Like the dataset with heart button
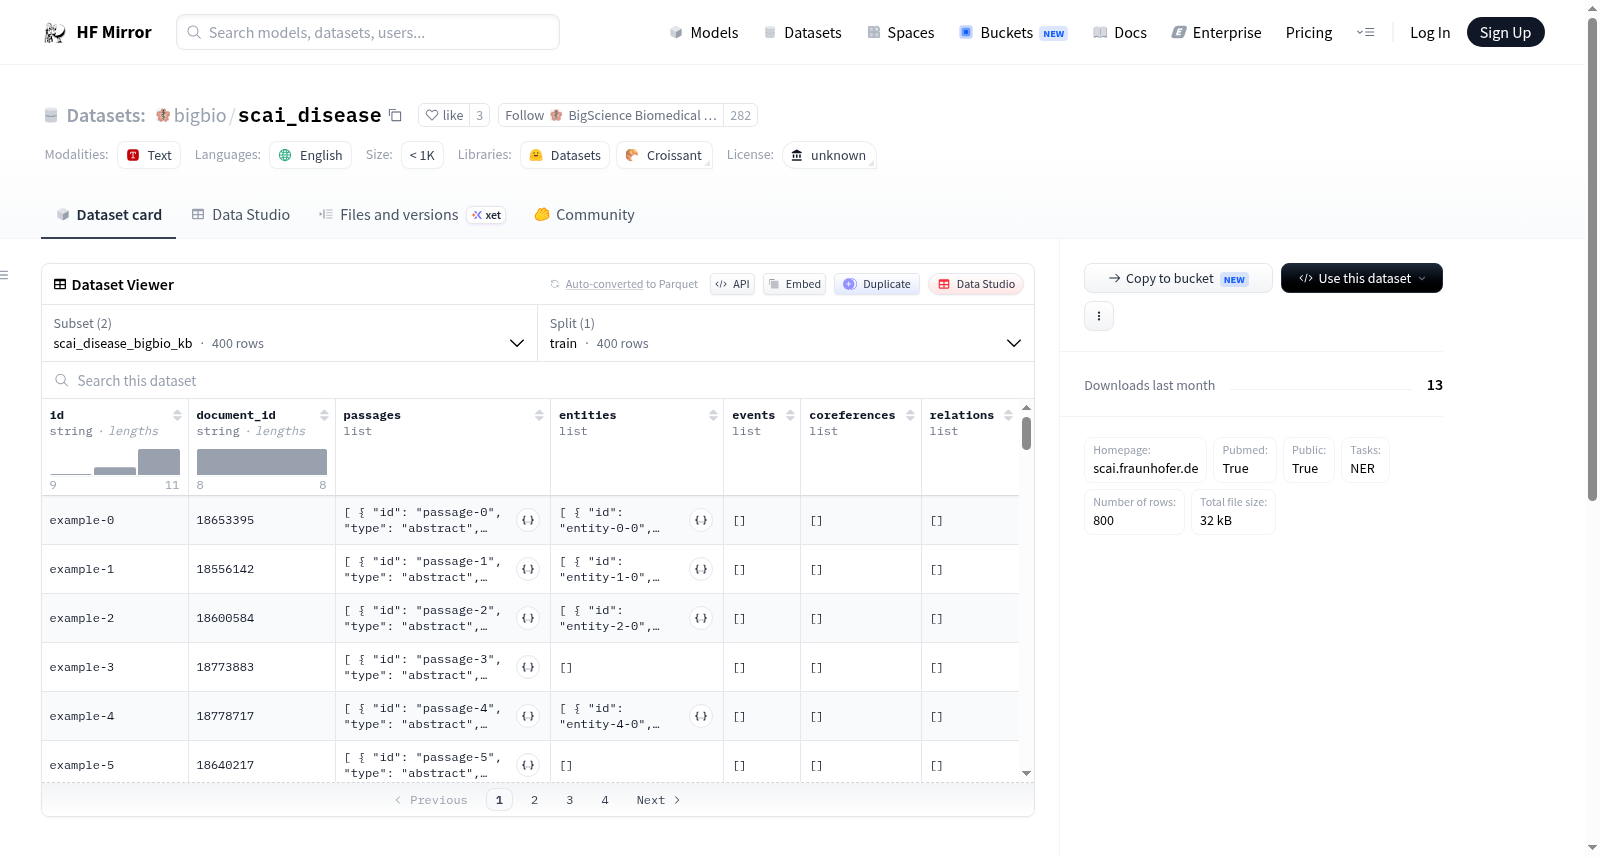 pos(444,115)
